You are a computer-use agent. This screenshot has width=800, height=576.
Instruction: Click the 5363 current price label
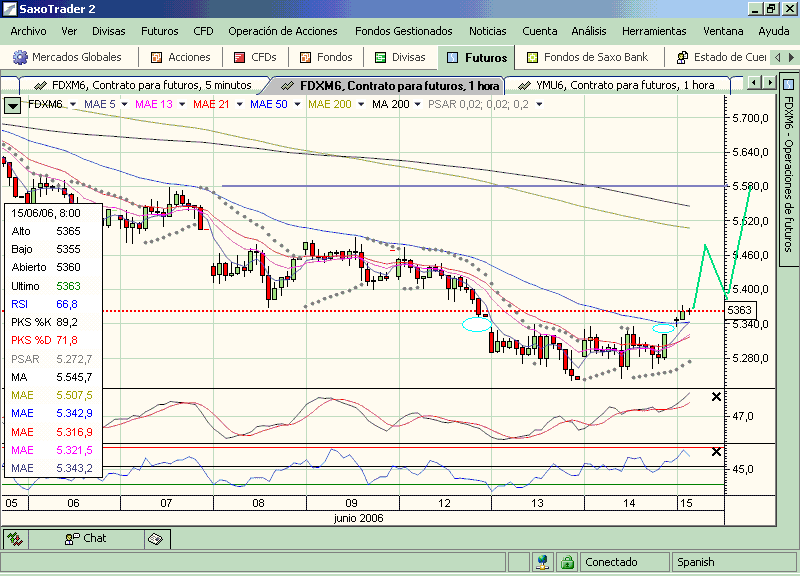tap(739, 310)
